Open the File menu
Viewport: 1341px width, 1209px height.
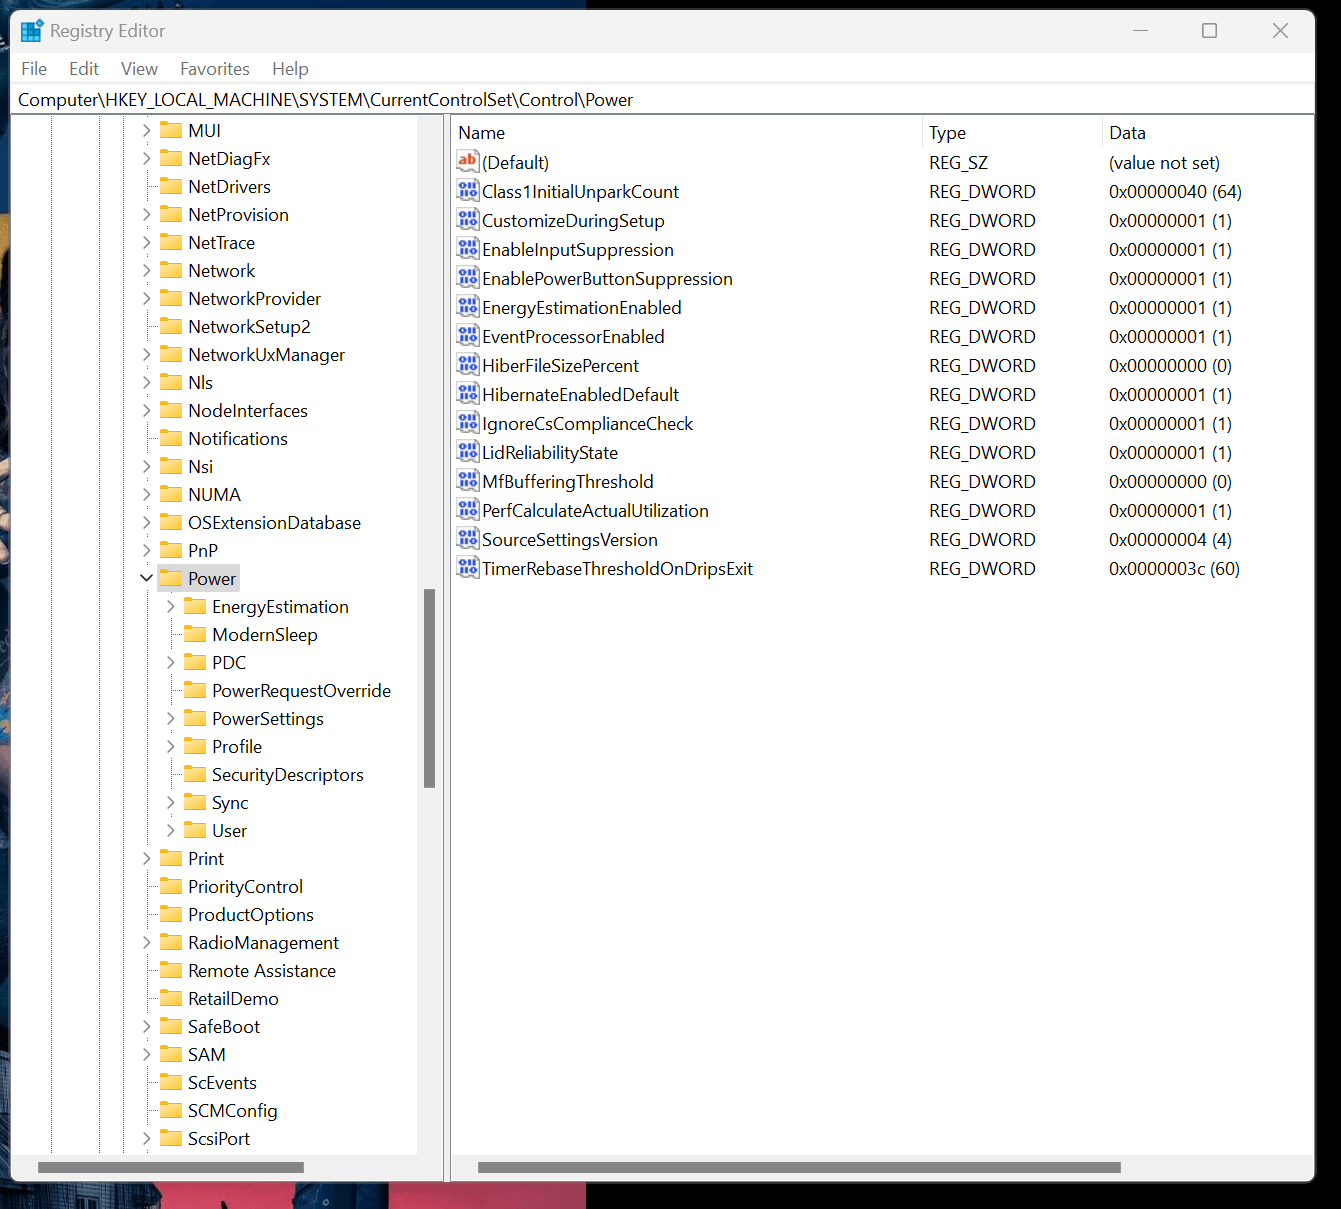coord(34,69)
